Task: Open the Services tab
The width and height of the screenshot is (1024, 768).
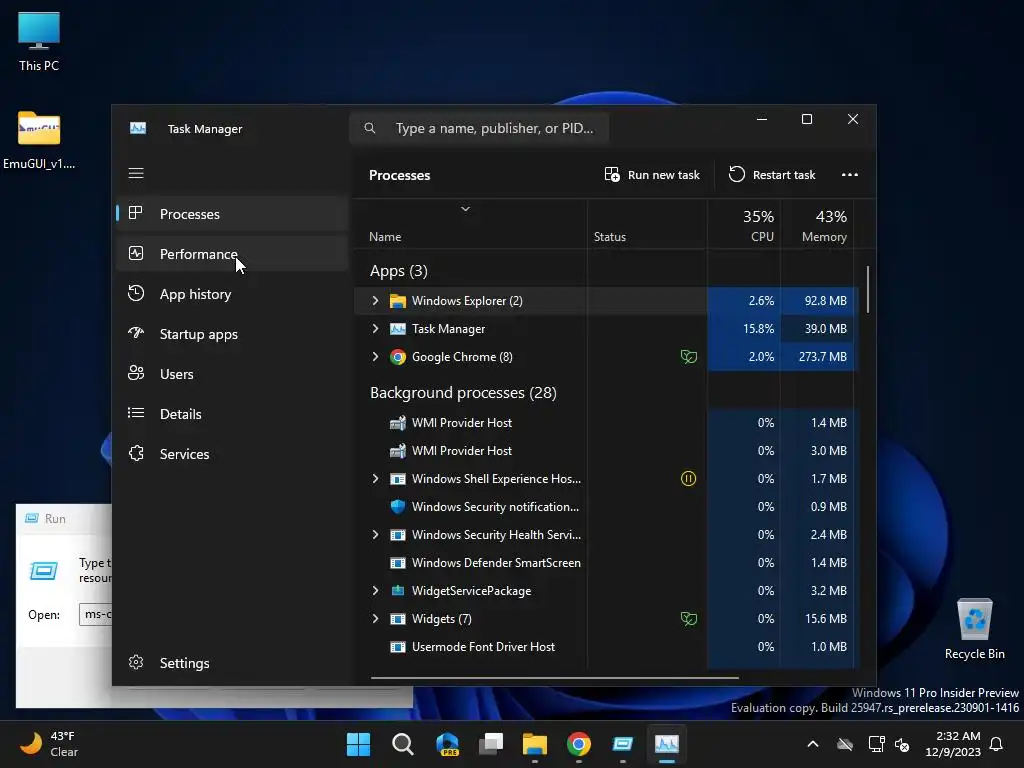Action: [x=232, y=454]
